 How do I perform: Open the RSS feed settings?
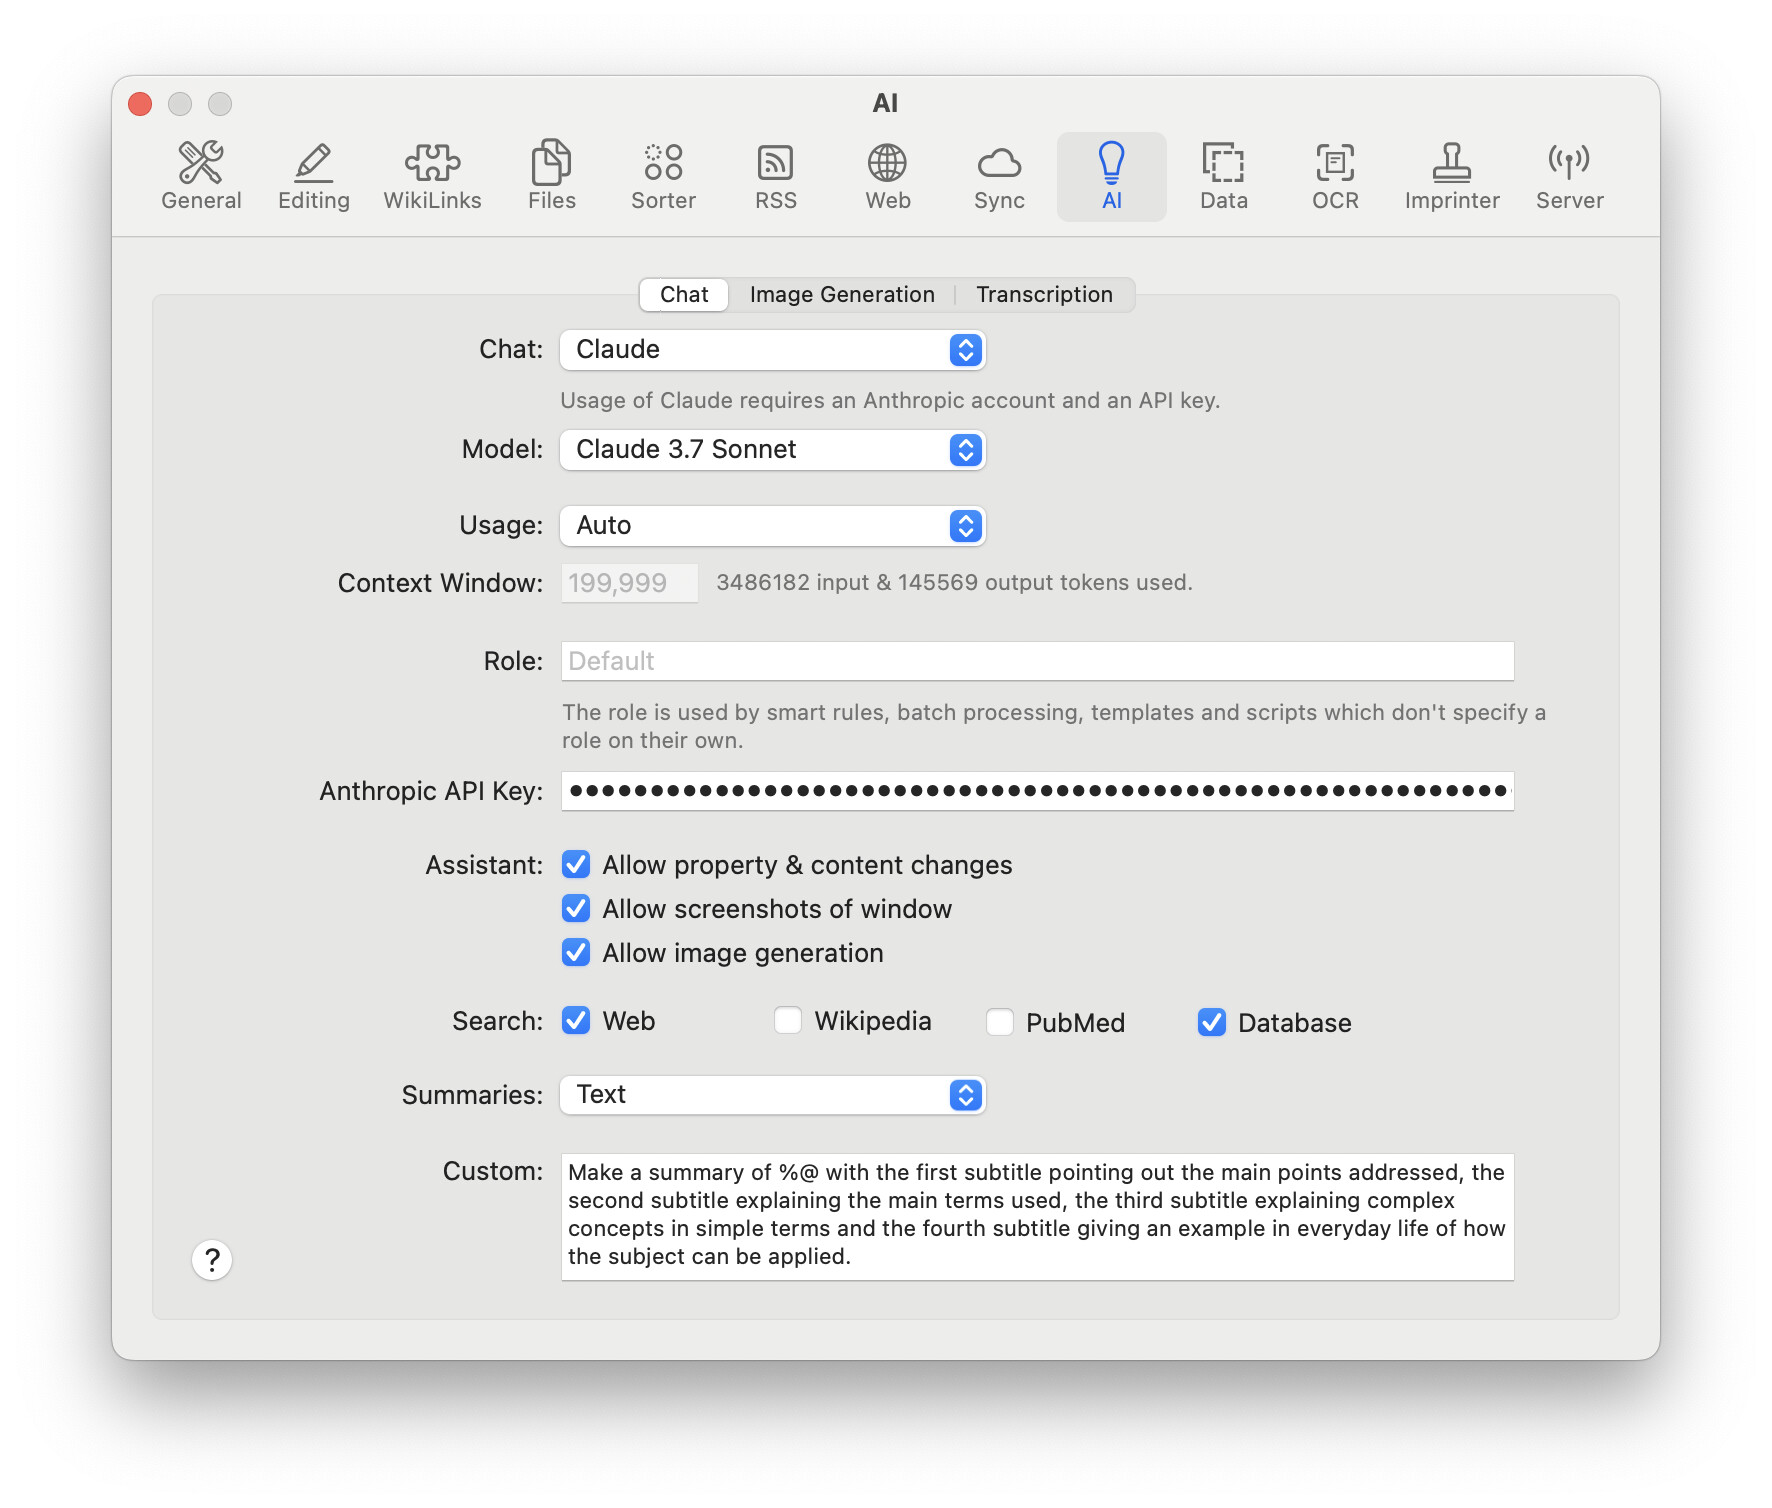click(x=775, y=176)
